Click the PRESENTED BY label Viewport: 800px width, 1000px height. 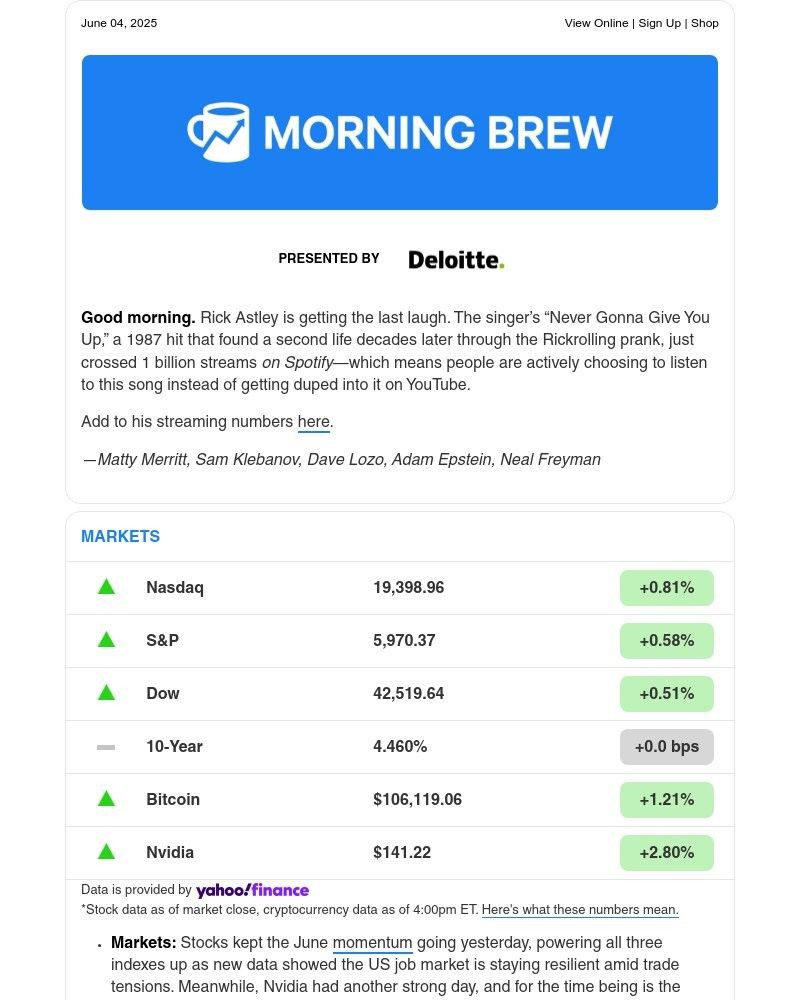coord(329,258)
